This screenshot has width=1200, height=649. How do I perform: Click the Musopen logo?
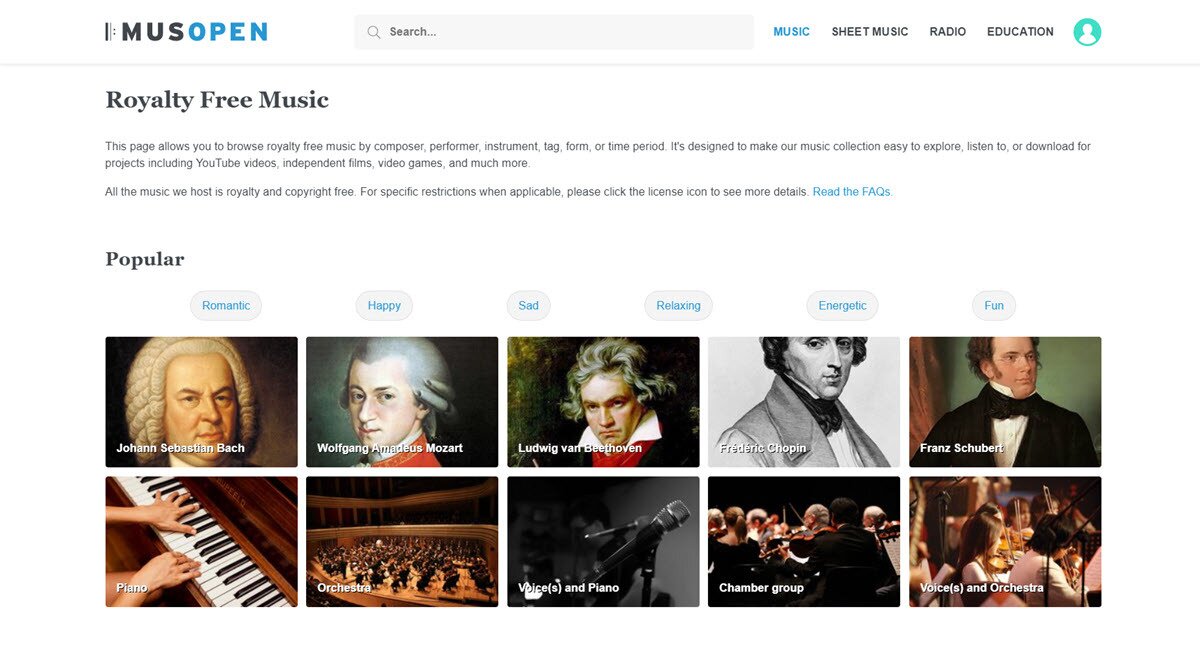pos(186,32)
